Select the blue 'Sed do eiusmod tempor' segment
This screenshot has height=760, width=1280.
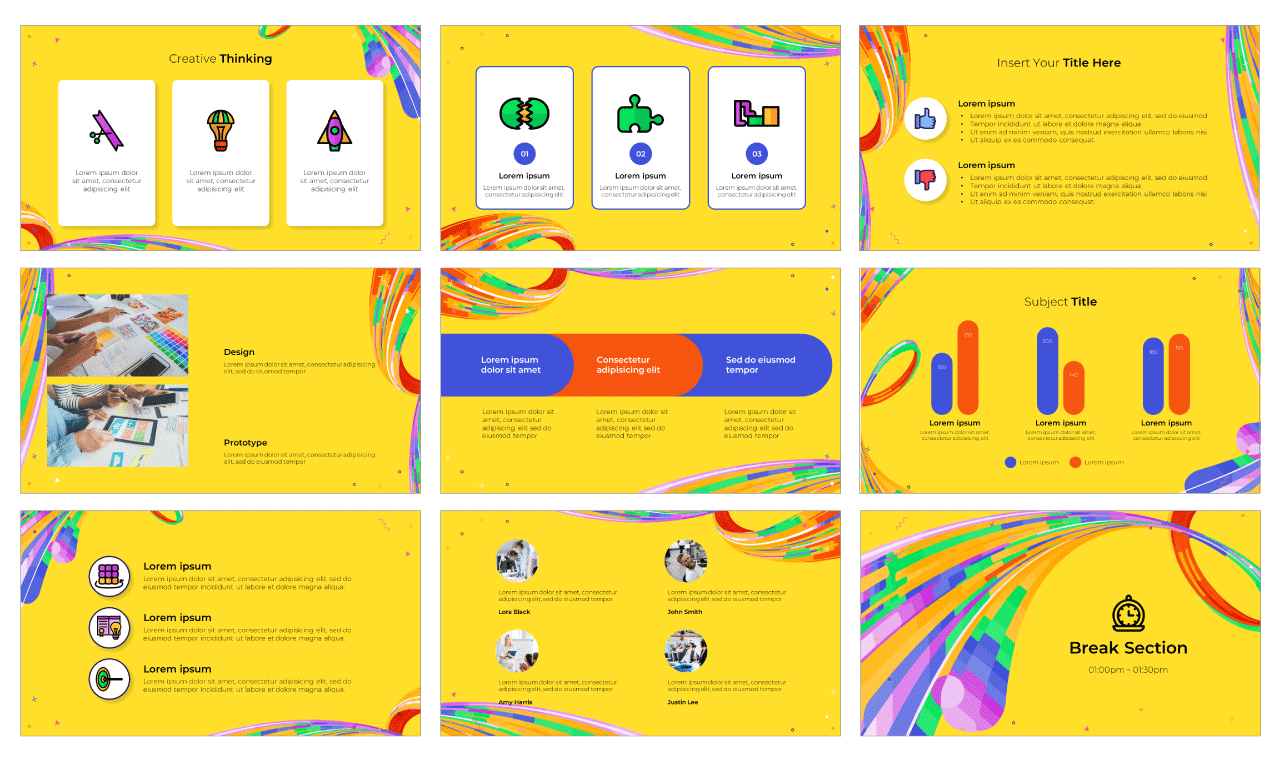(x=764, y=365)
